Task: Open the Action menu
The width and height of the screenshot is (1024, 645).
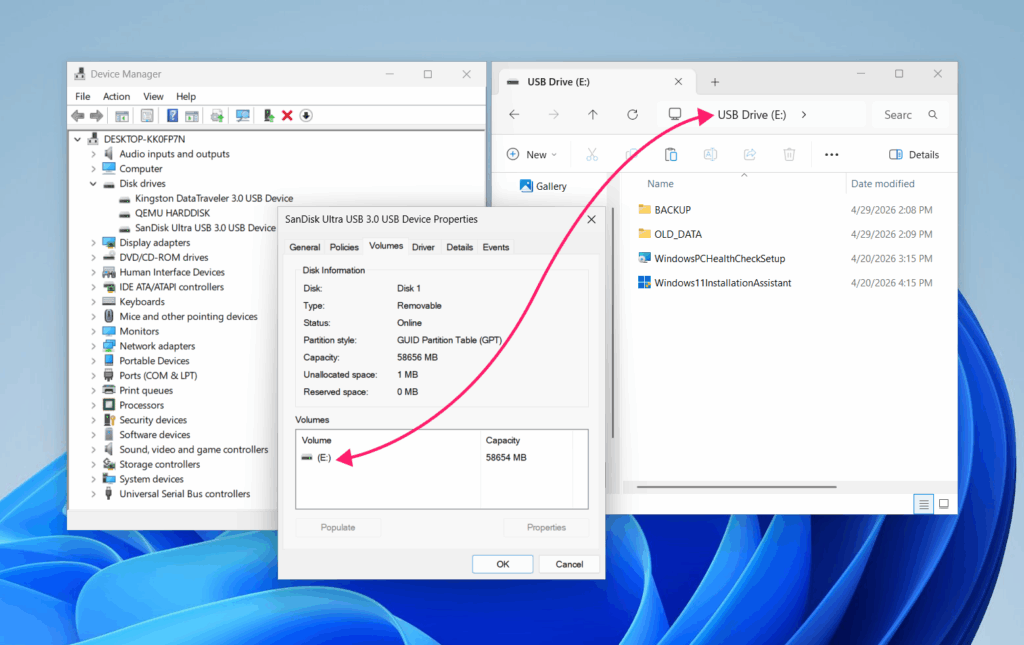Action: (116, 97)
